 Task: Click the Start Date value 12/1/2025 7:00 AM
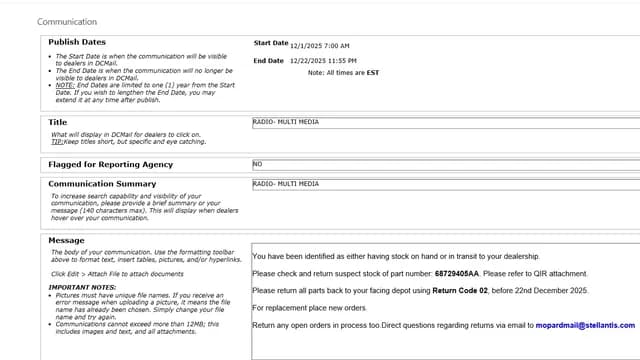320,46
